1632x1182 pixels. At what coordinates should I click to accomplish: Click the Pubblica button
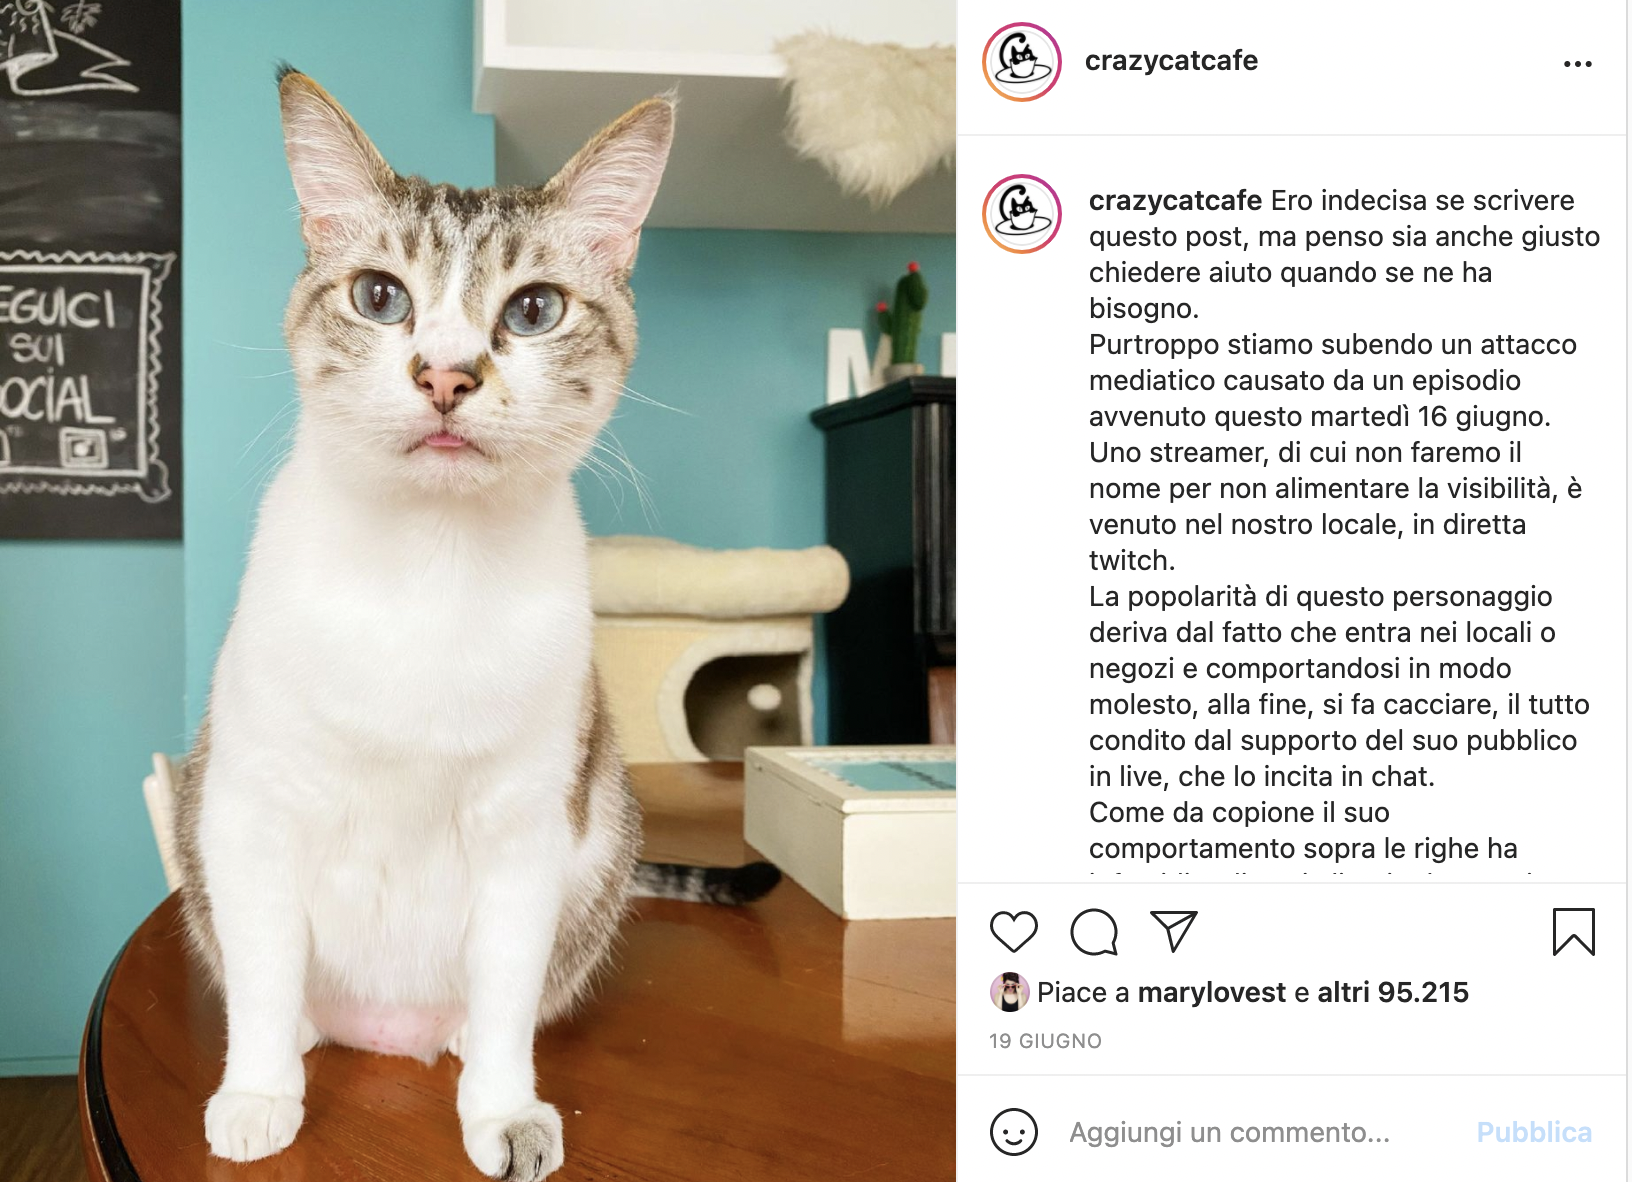pyautogui.click(x=1534, y=1132)
